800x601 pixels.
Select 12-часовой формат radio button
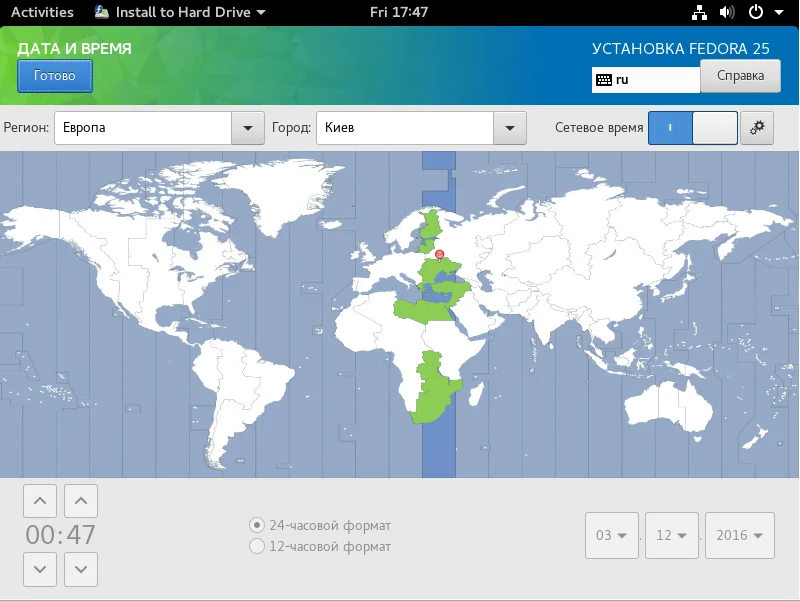pyautogui.click(x=257, y=546)
